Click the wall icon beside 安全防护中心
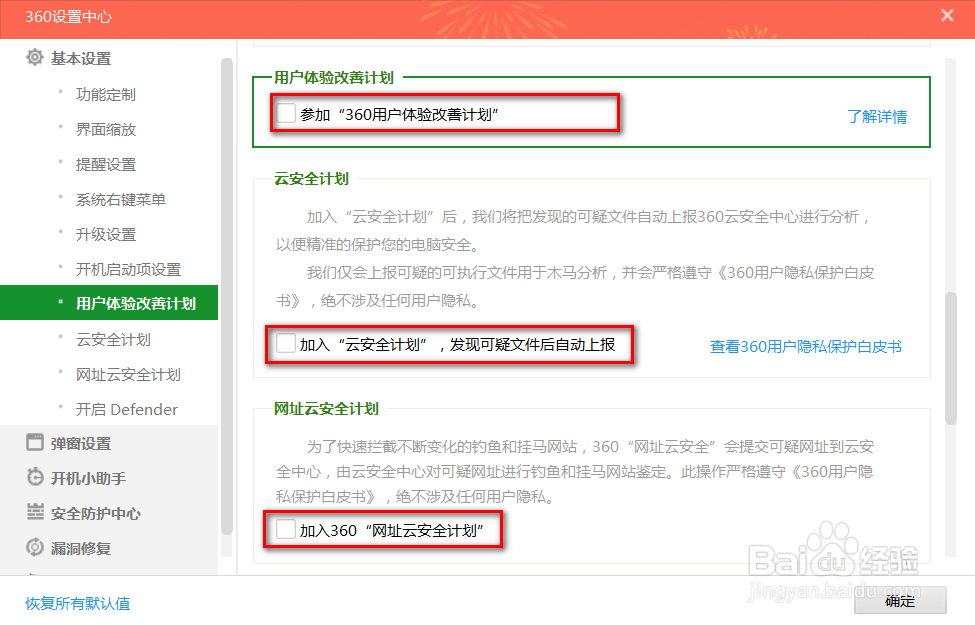Screen dimensions: 975x625 click(x=35, y=512)
